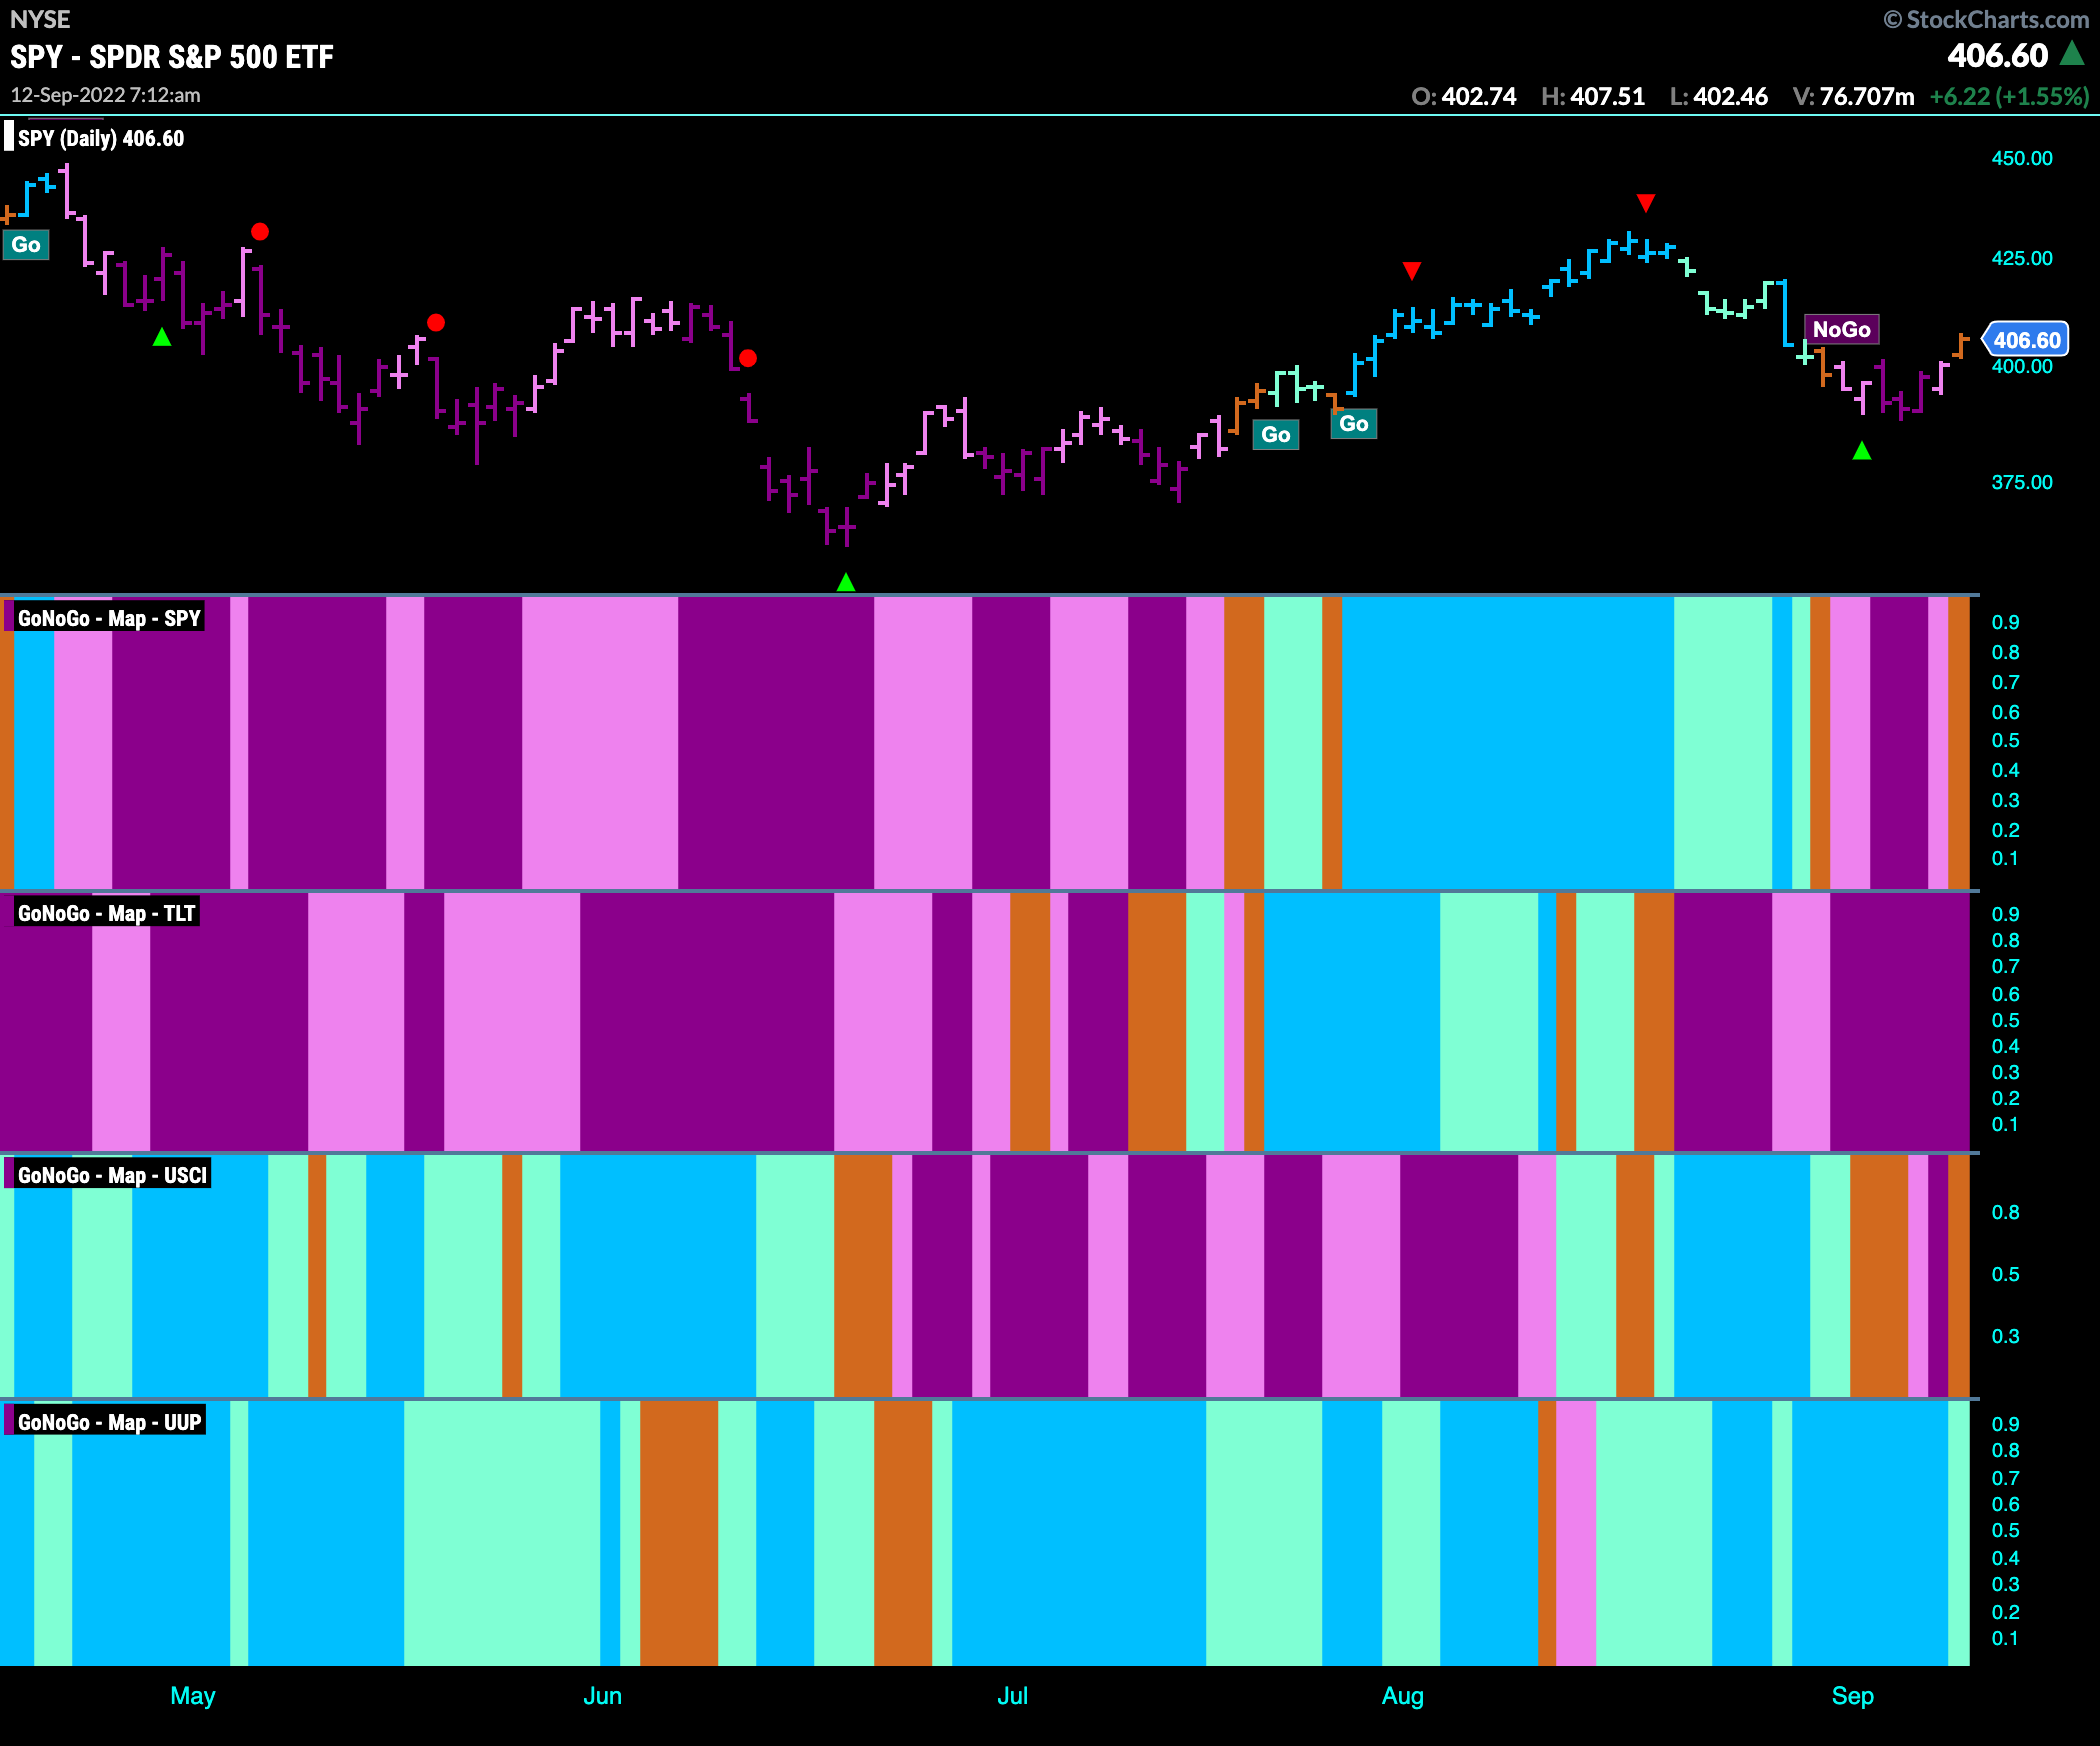Click the green up-triangle below September low
The width and height of the screenshot is (2100, 1746).
[1862, 451]
